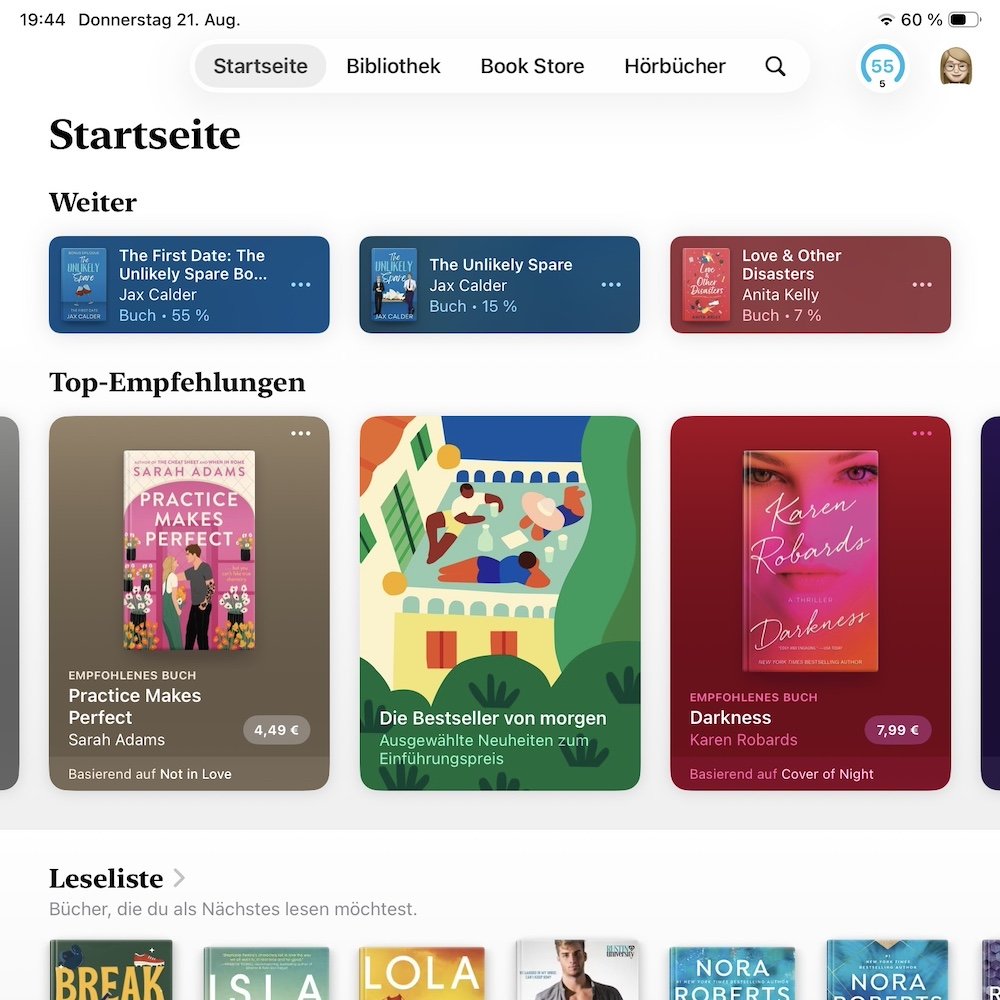Open more options for The First Date
Viewport: 1000px width, 1000px height.
tap(301, 284)
